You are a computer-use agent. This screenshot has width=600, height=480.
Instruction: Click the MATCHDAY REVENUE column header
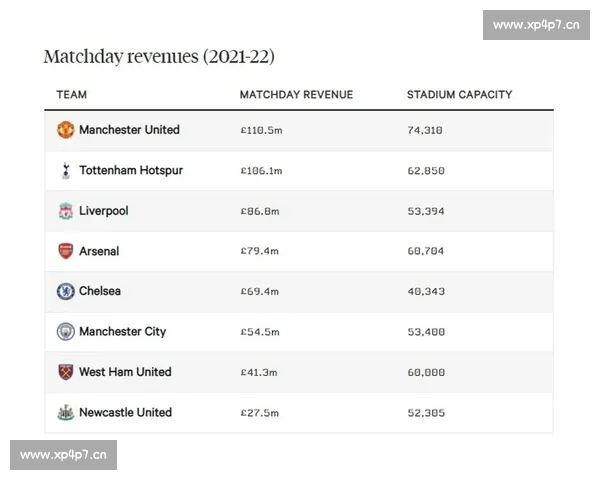(x=296, y=95)
